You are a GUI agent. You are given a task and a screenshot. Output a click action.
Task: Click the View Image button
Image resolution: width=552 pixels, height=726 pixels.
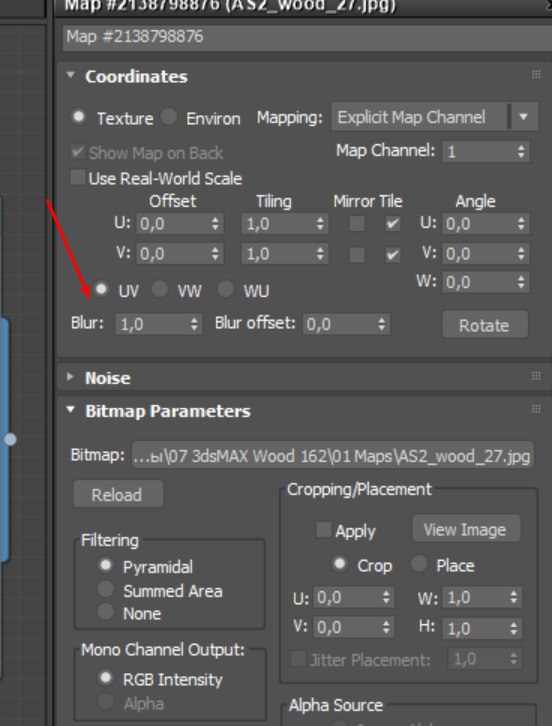click(x=466, y=529)
